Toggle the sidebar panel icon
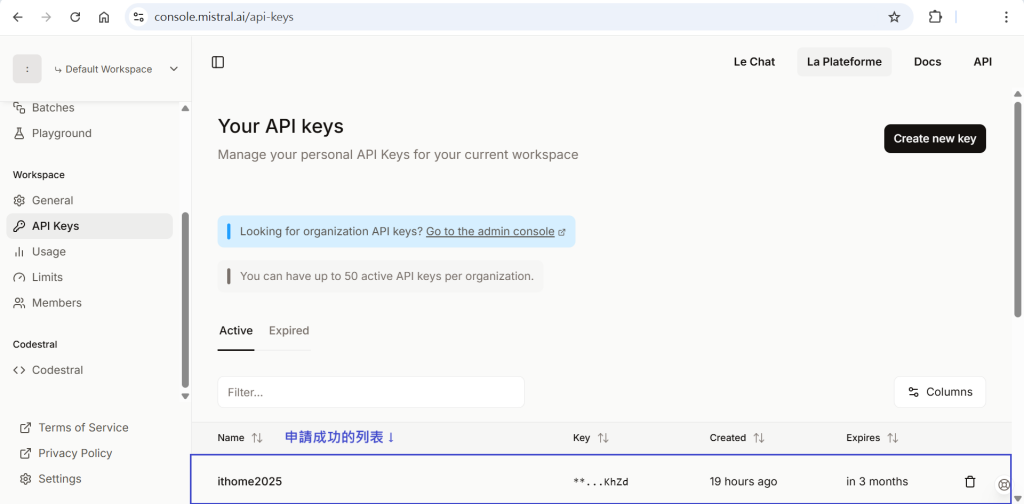Screen dimensions: 1024x504 click(218, 62)
